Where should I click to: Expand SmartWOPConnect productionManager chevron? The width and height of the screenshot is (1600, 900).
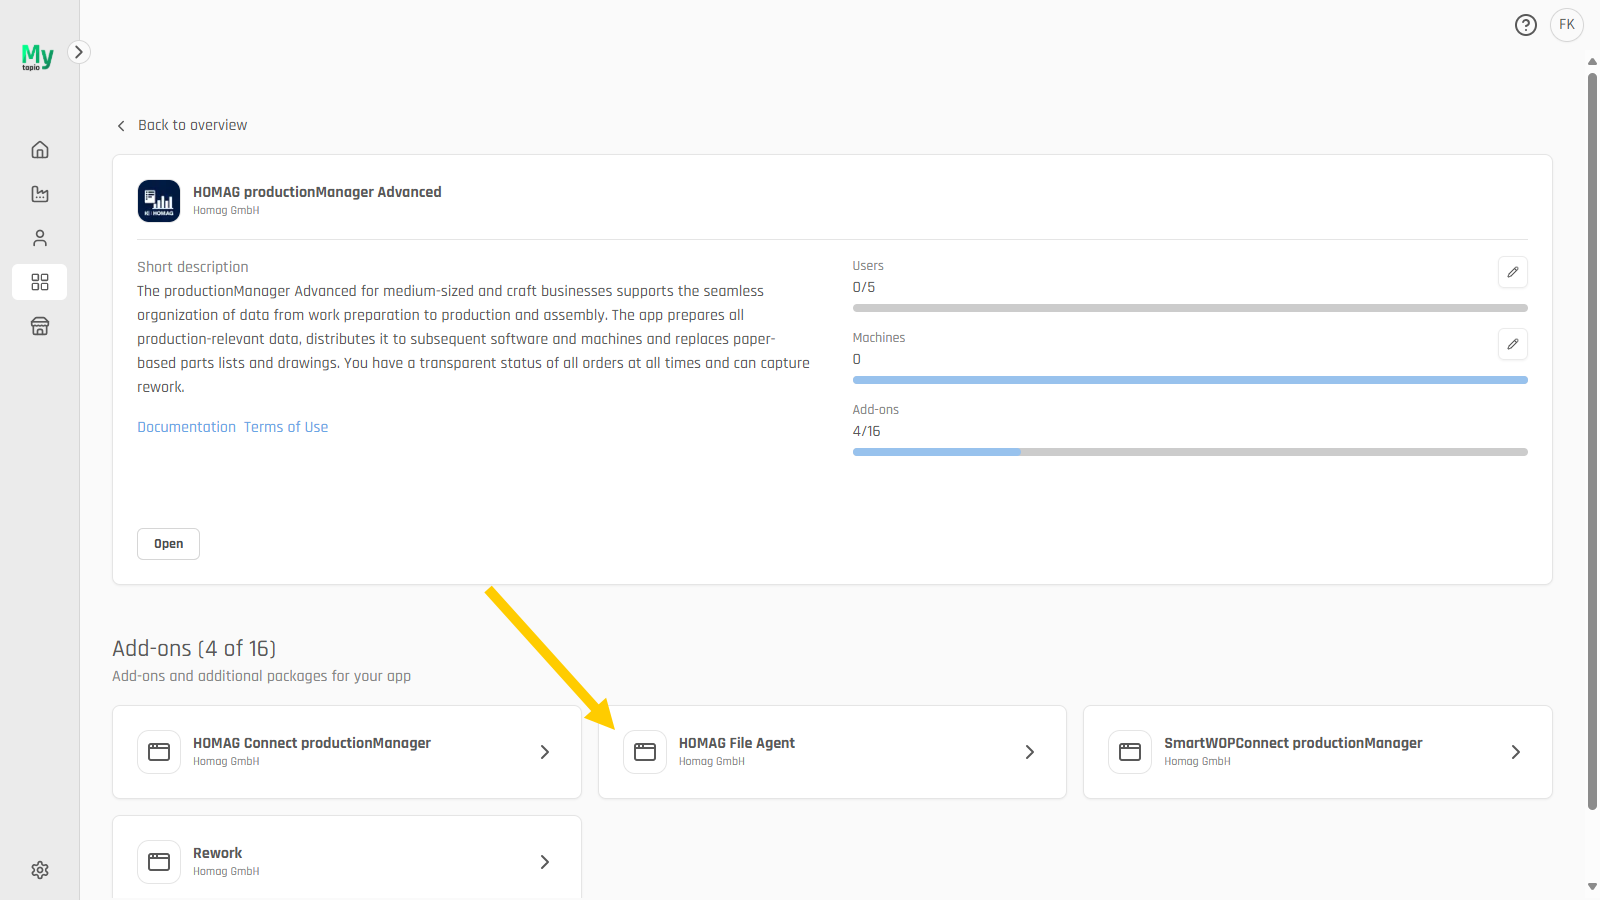(x=1516, y=752)
